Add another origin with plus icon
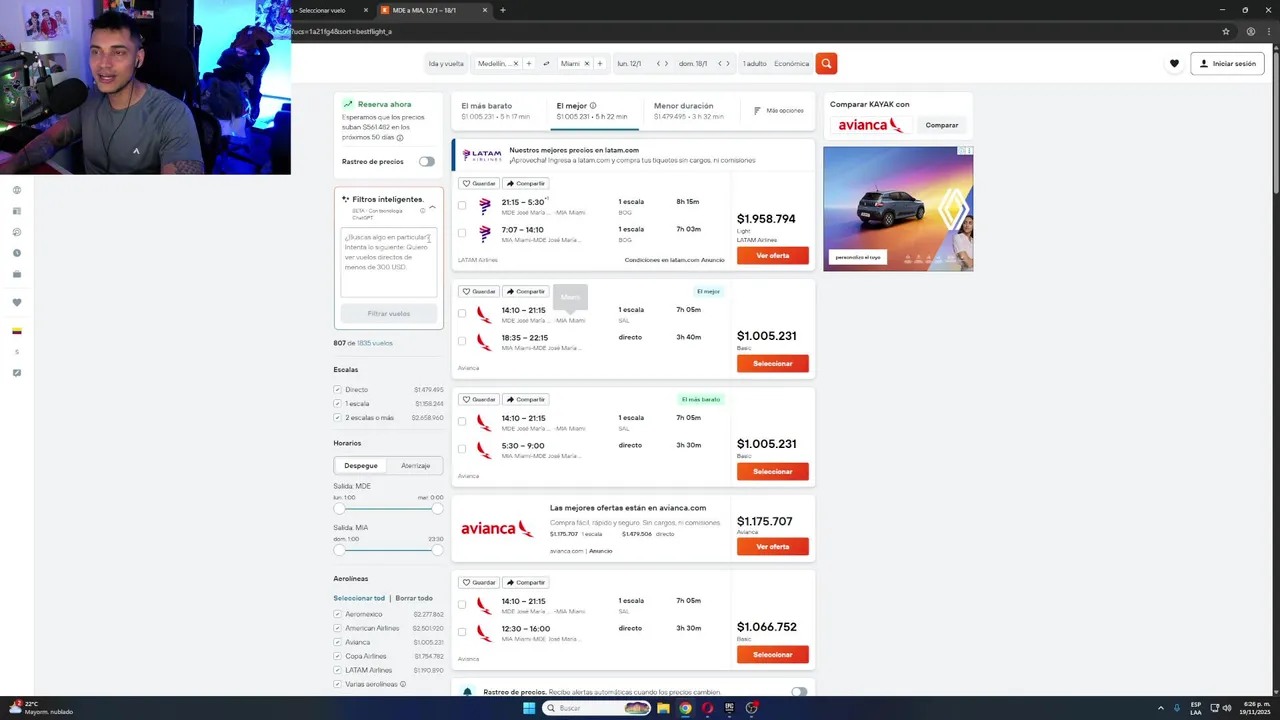The height and width of the screenshot is (720, 1280). pos(529,63)
